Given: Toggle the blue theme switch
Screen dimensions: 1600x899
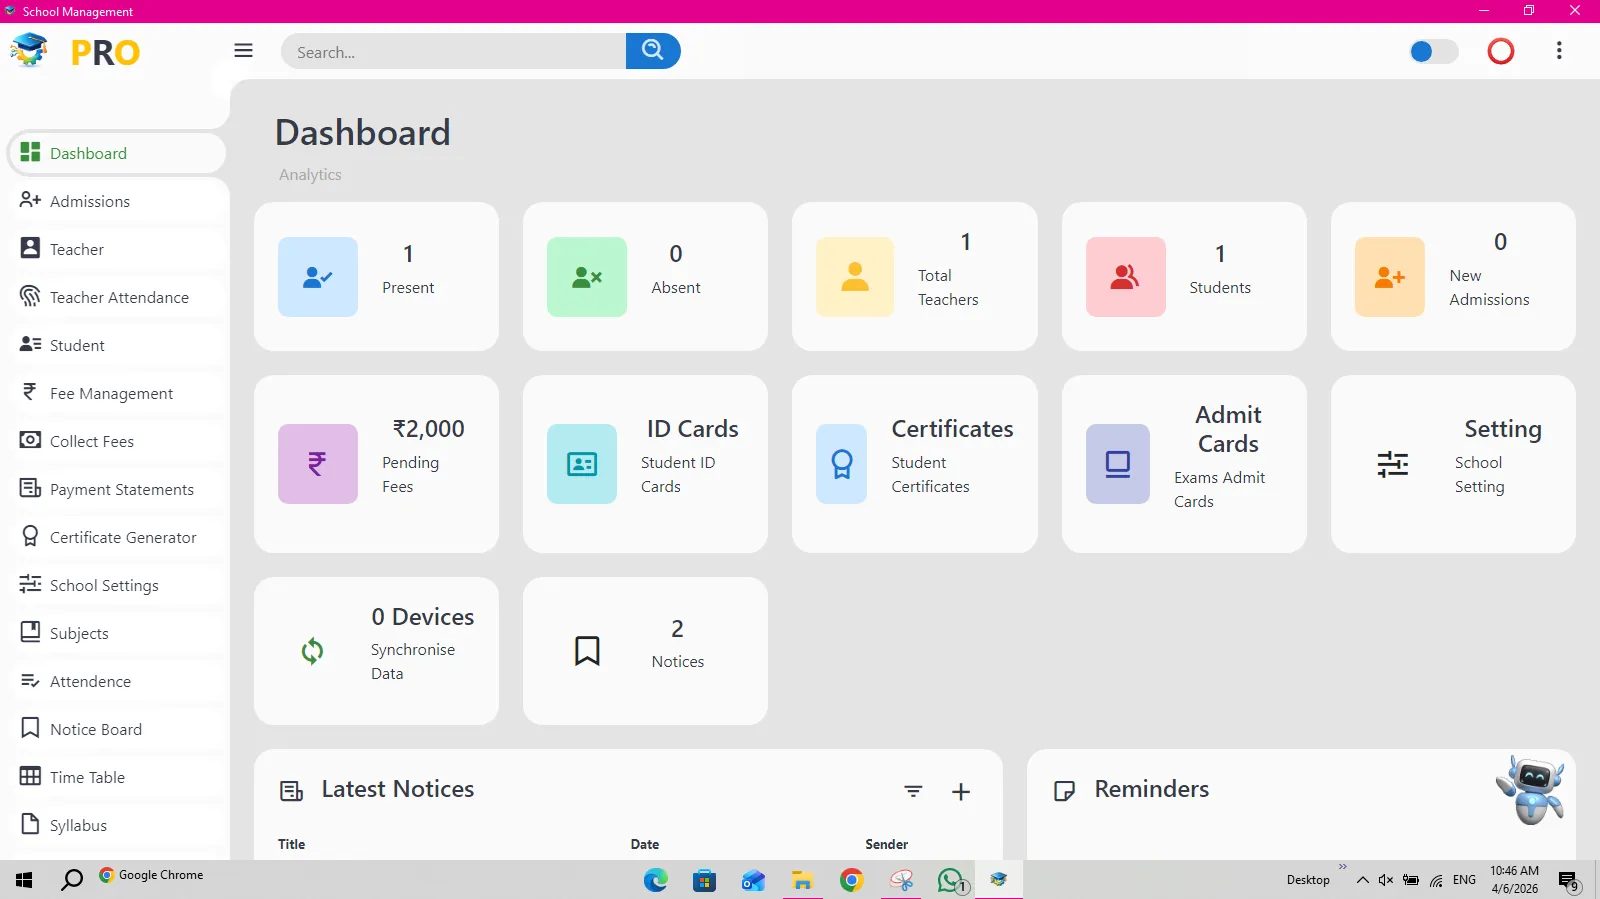Looking at the screenshot, I should click(x=1433, y=51).
